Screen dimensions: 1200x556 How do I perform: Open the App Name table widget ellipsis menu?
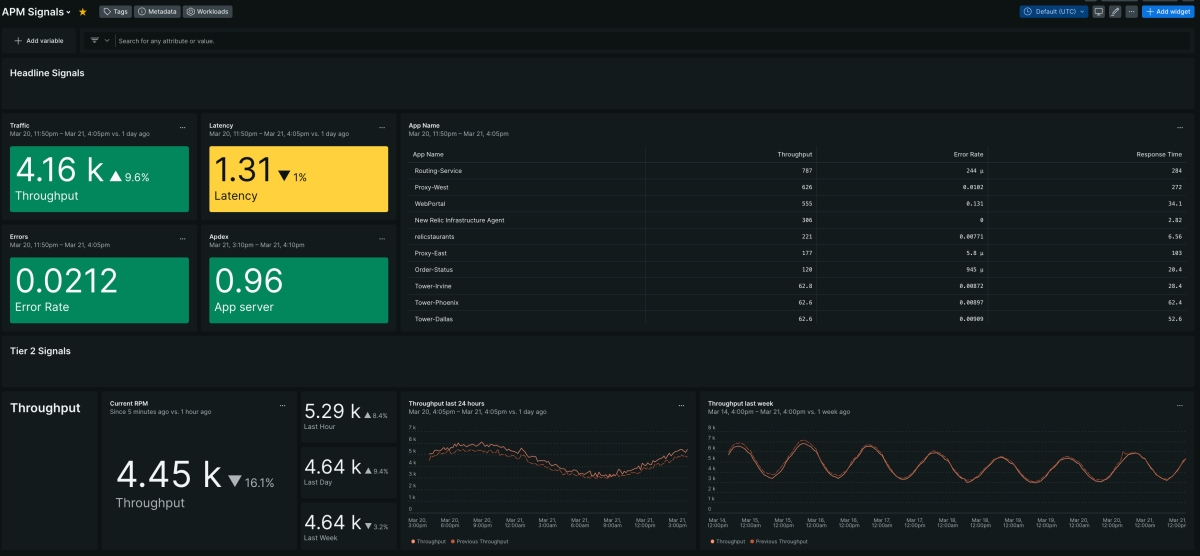point(1181,127)
